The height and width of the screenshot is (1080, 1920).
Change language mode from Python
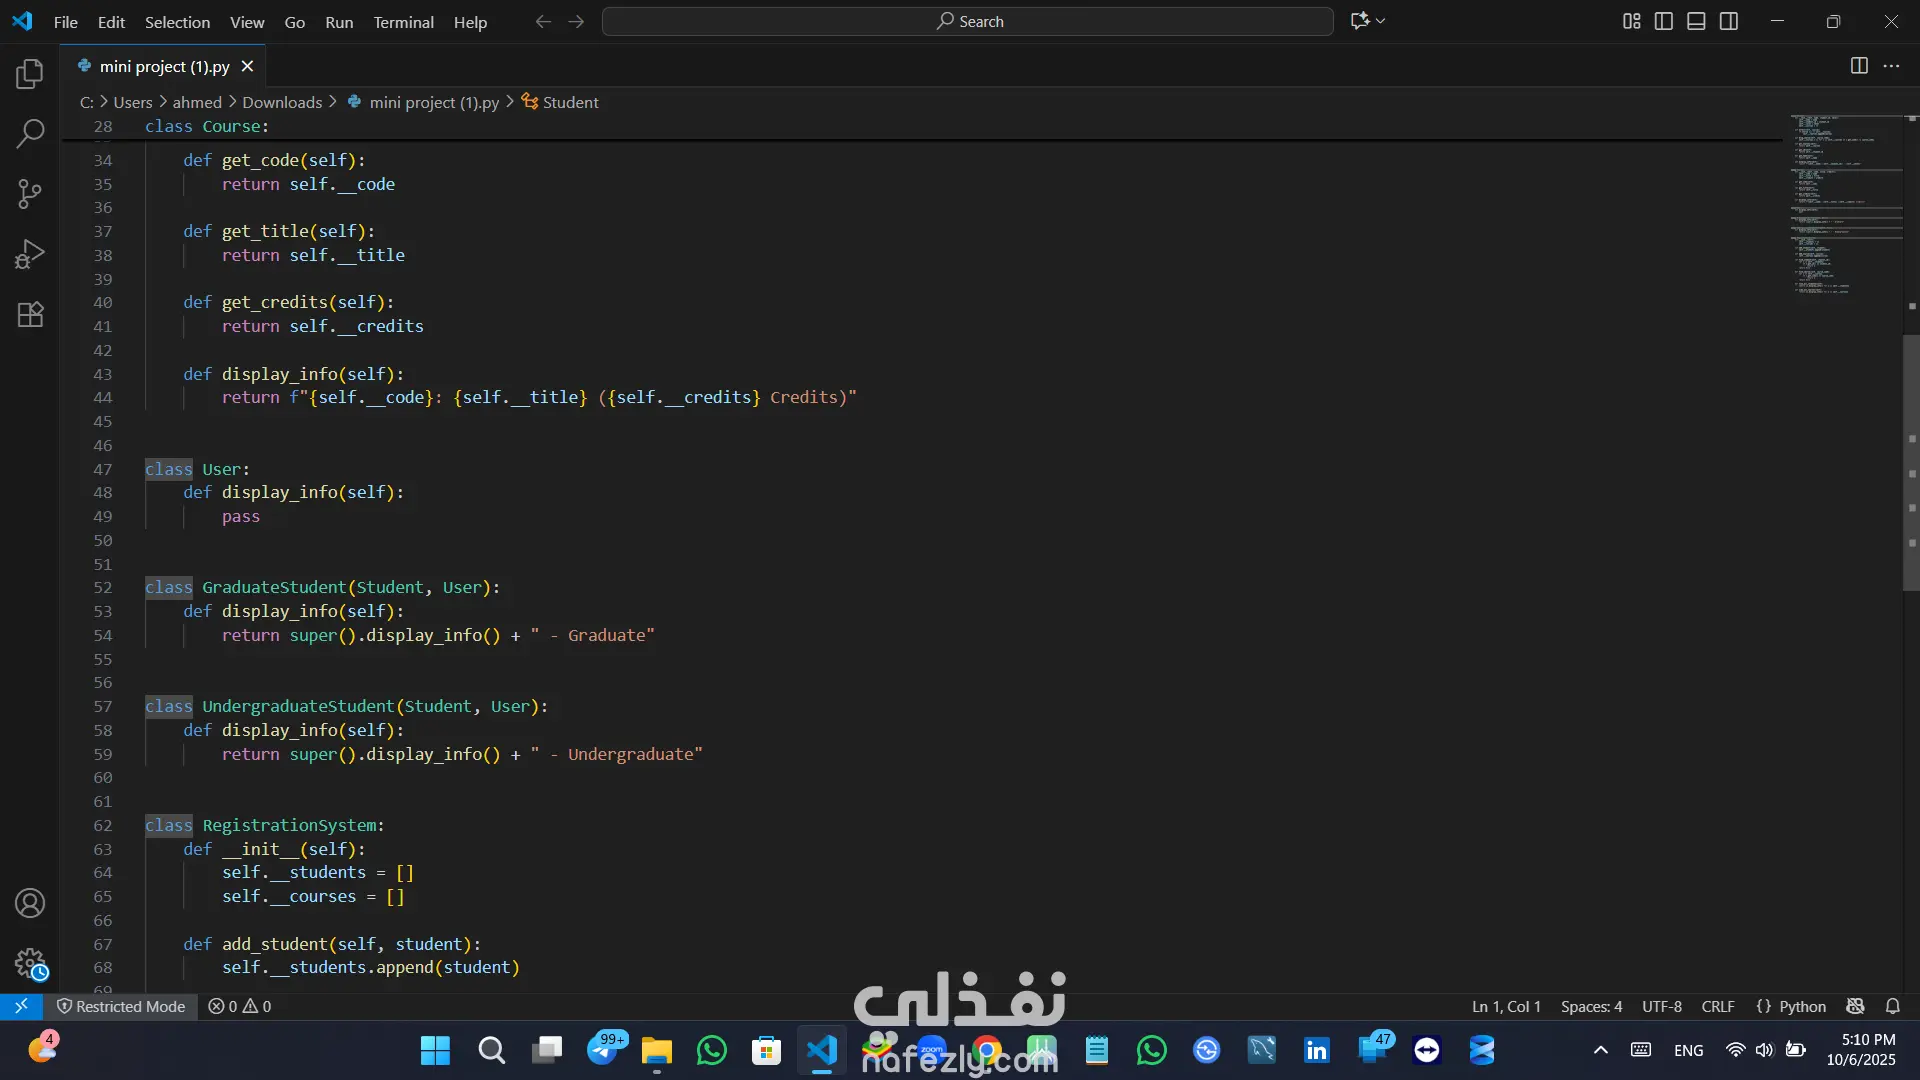(x=1802, y=1006)
